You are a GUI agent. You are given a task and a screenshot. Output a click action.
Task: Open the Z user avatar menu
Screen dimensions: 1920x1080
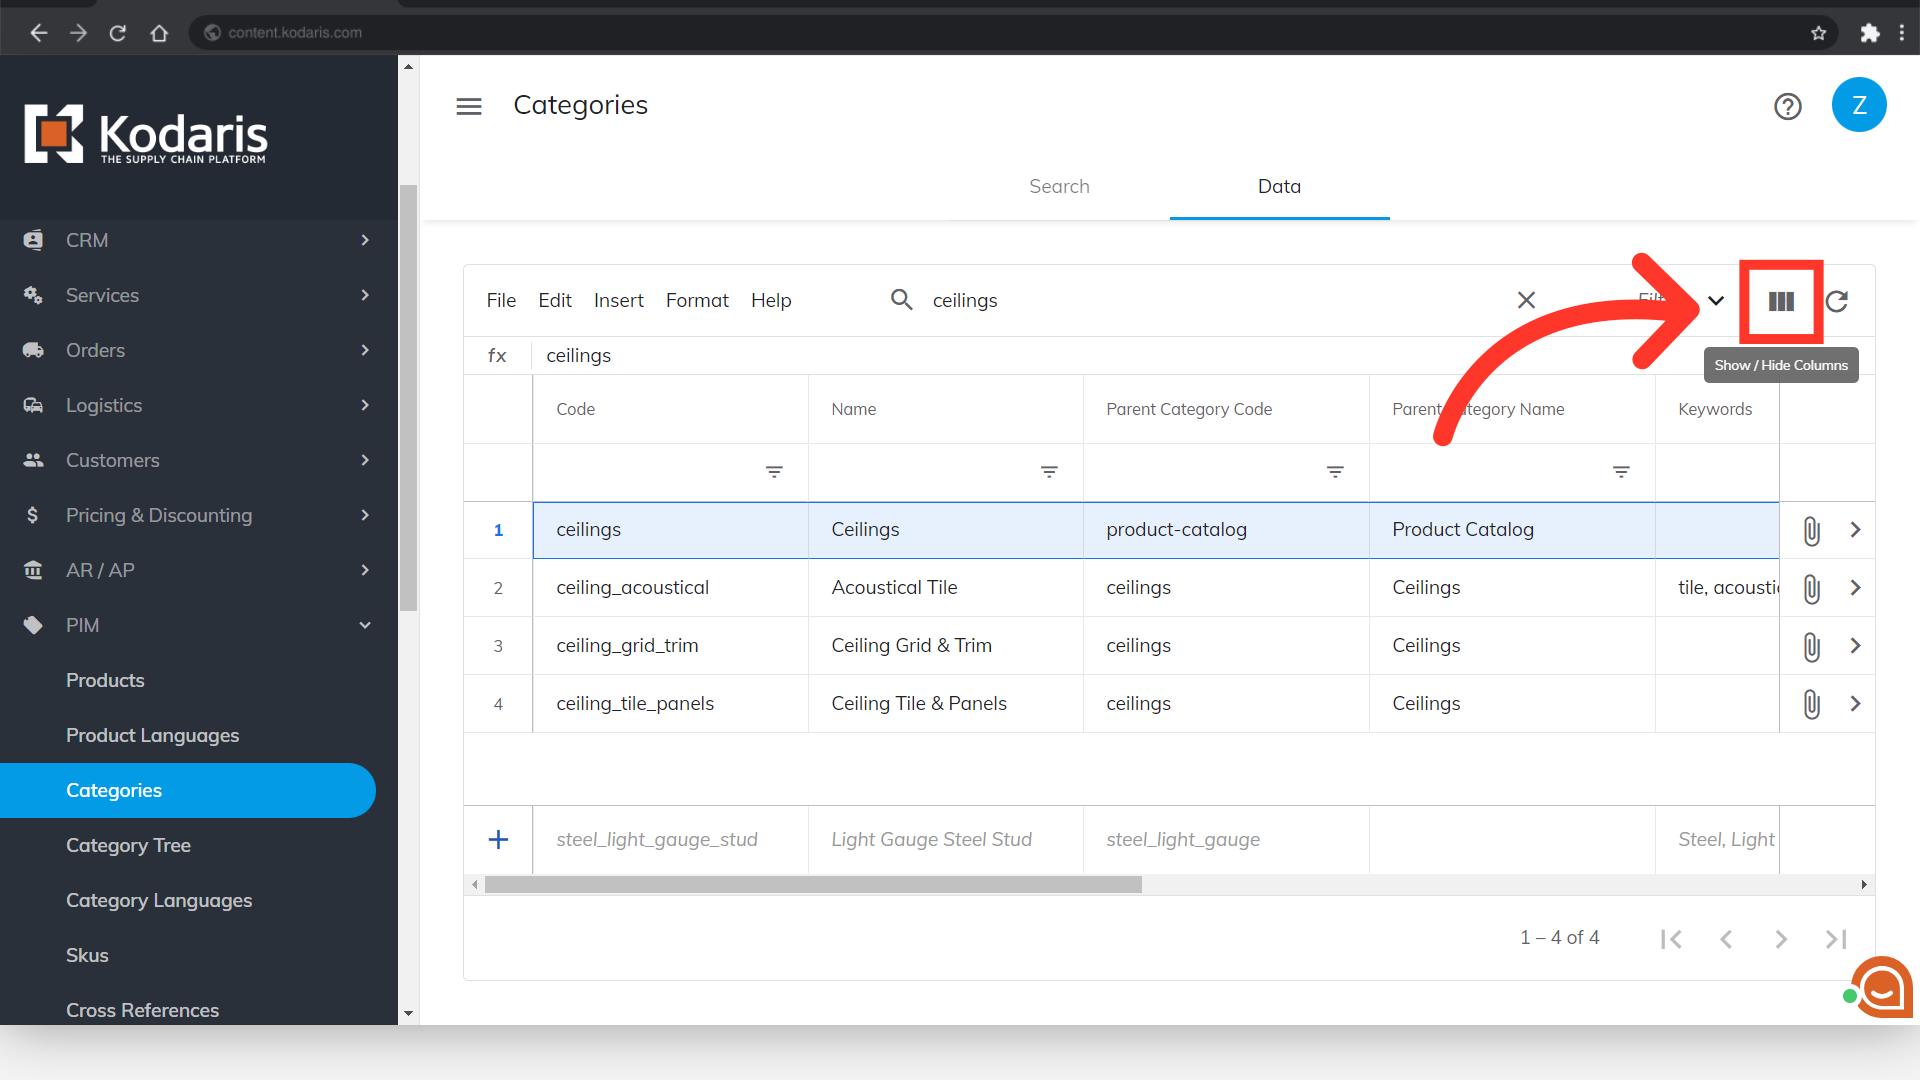pyautogui.click(x=1859, y=105)
